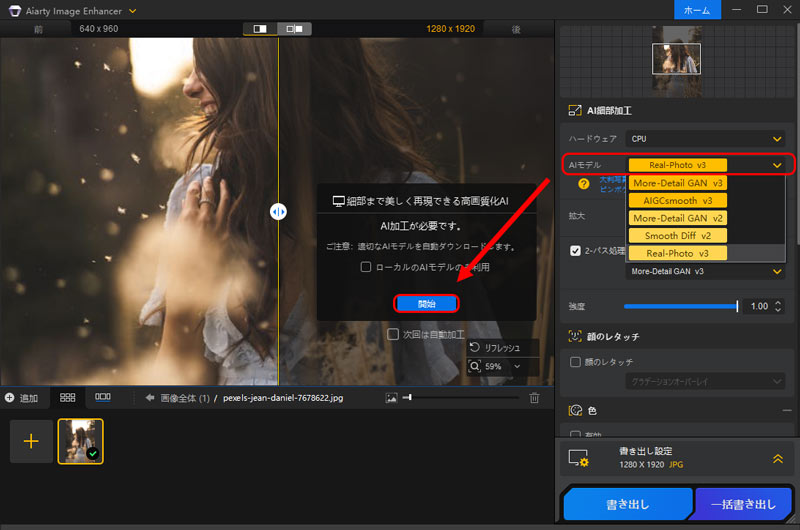
Task: Click file name pexels-jean-daniel-7678622.jpg
Action: [283, 398]
